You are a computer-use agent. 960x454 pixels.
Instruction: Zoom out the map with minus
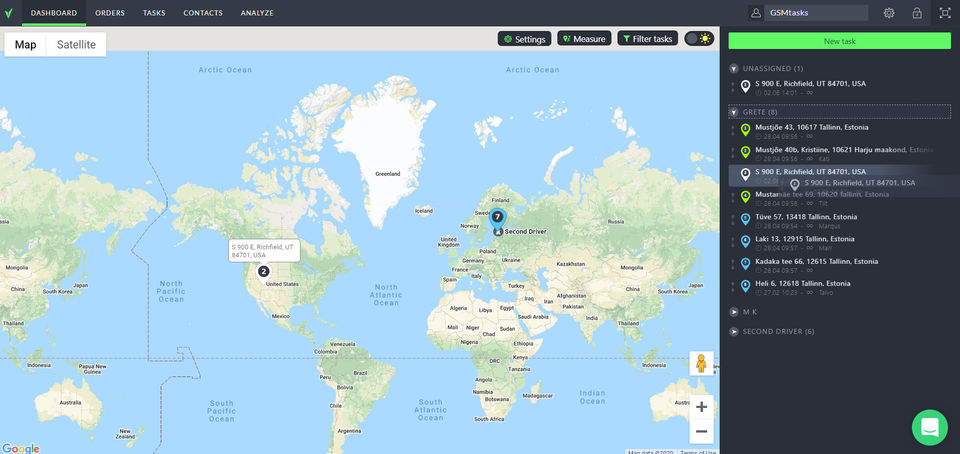pyautogui.click(x=701, y=431)
